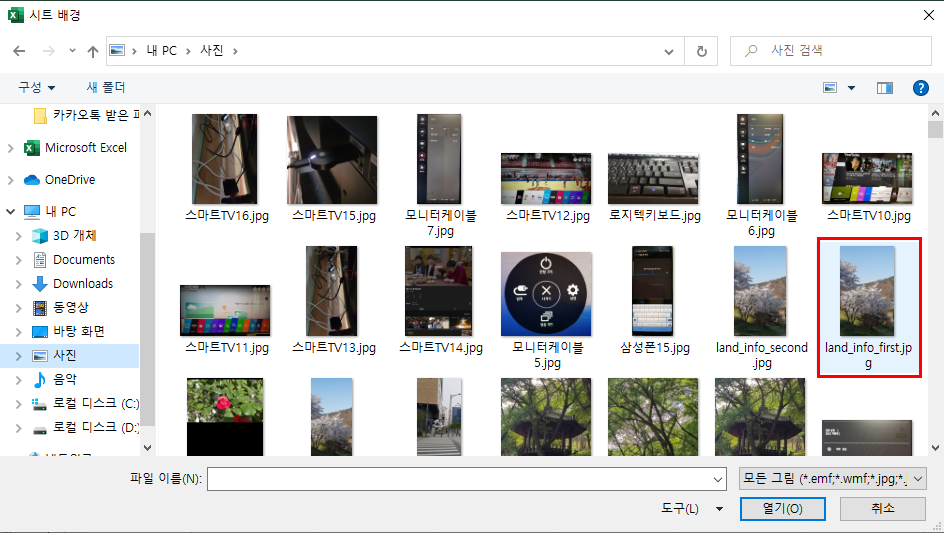Toggle the preview pane icon

point(884,88)
